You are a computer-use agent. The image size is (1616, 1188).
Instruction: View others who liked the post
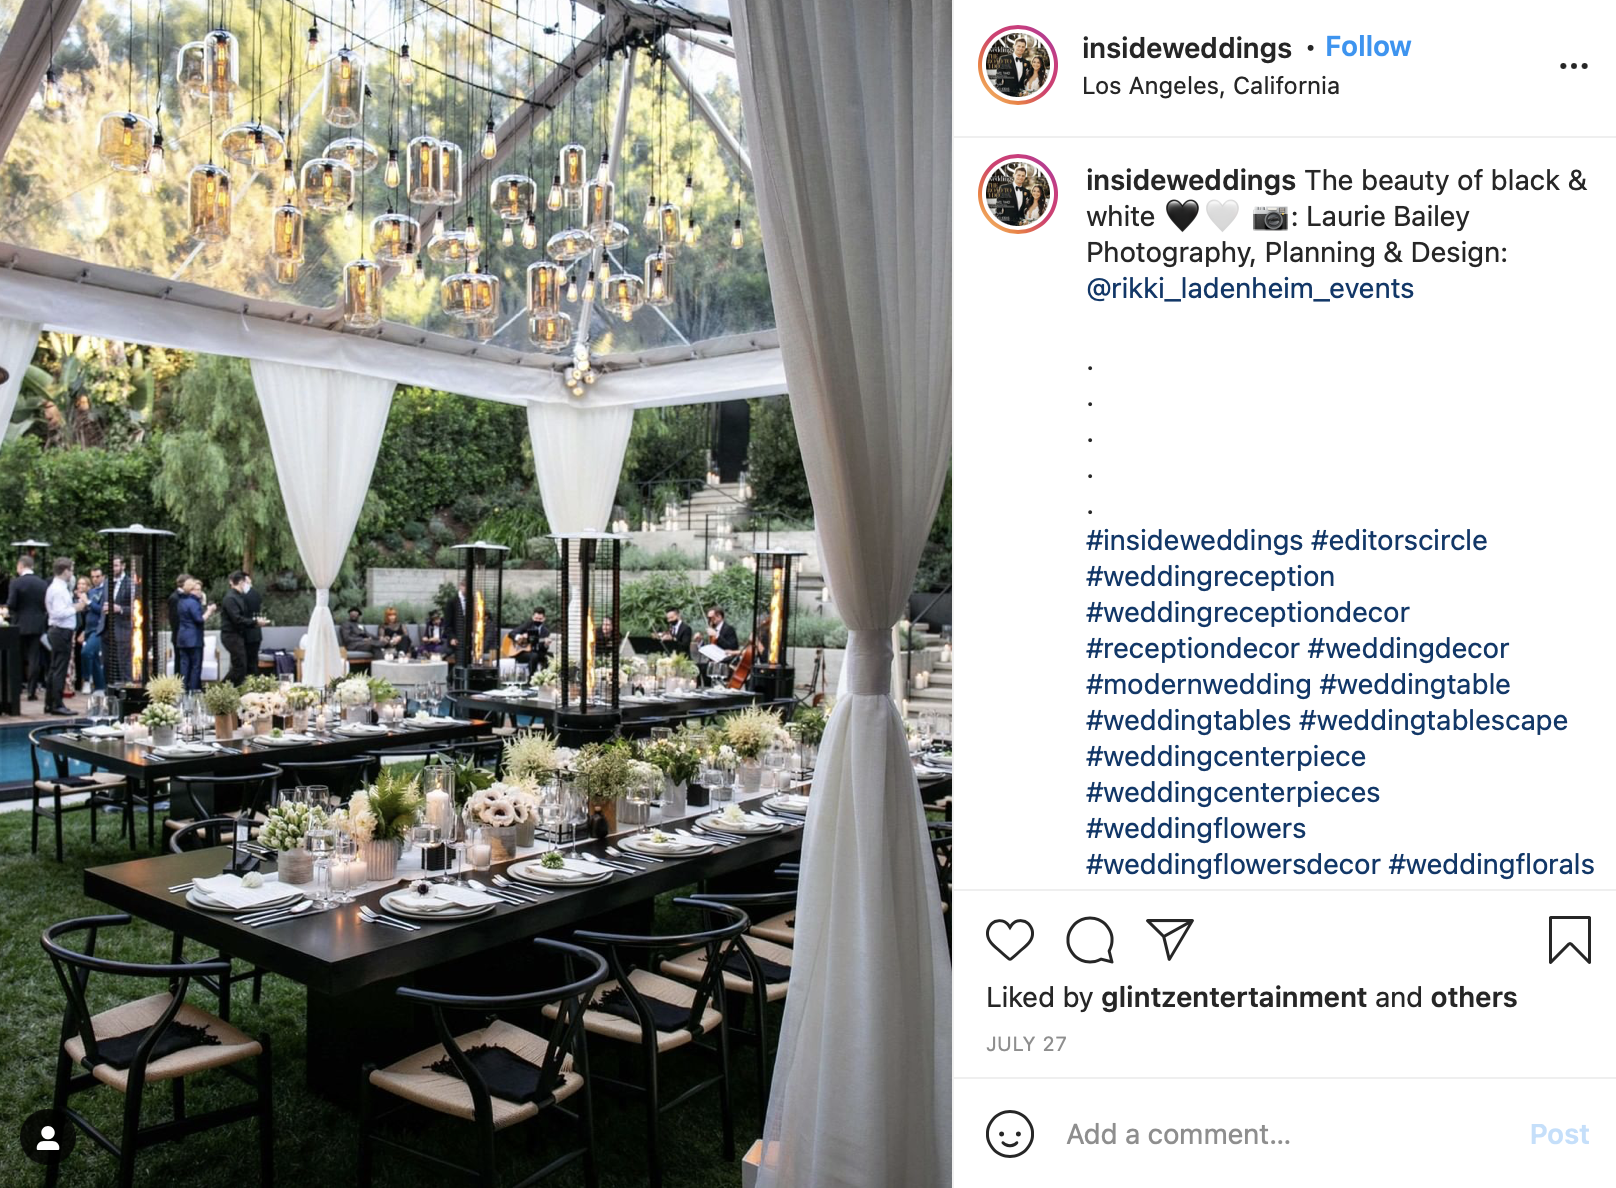point(1473,997)
